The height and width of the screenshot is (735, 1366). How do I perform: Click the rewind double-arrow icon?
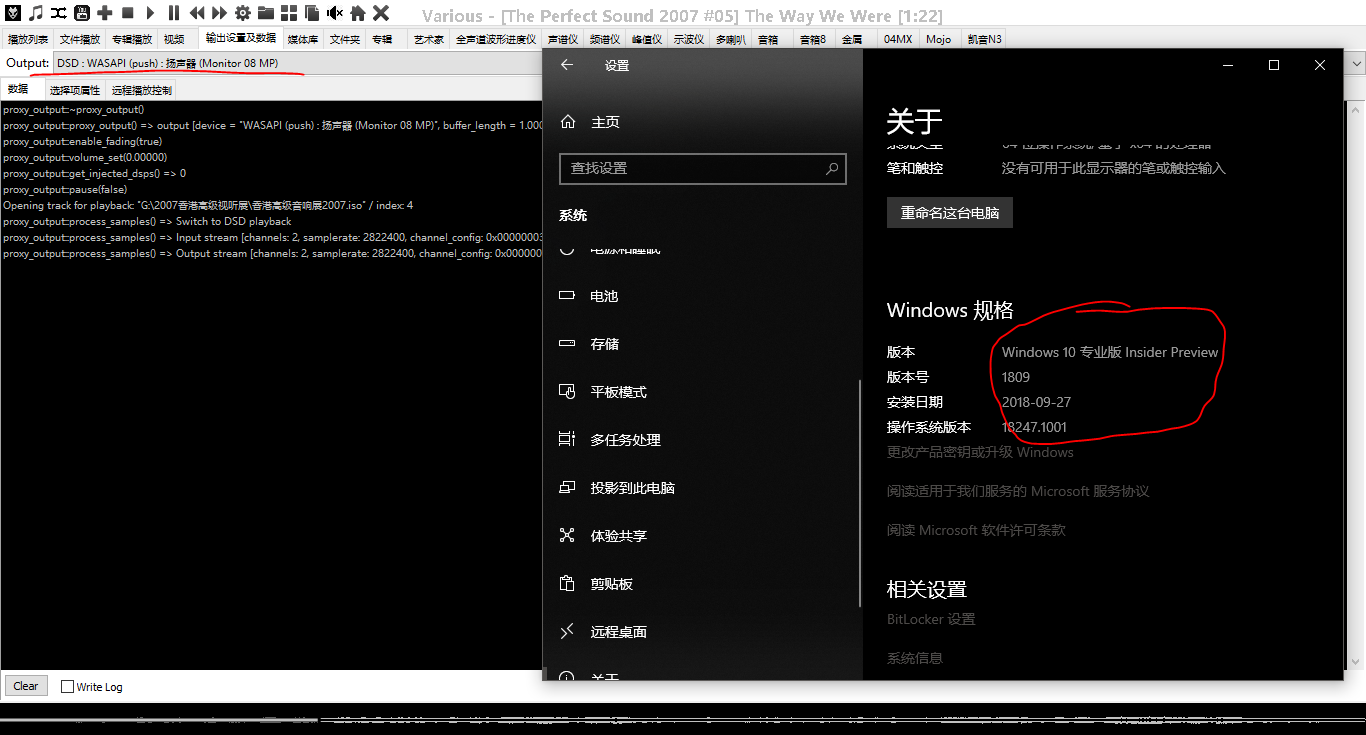coord(197,13)
